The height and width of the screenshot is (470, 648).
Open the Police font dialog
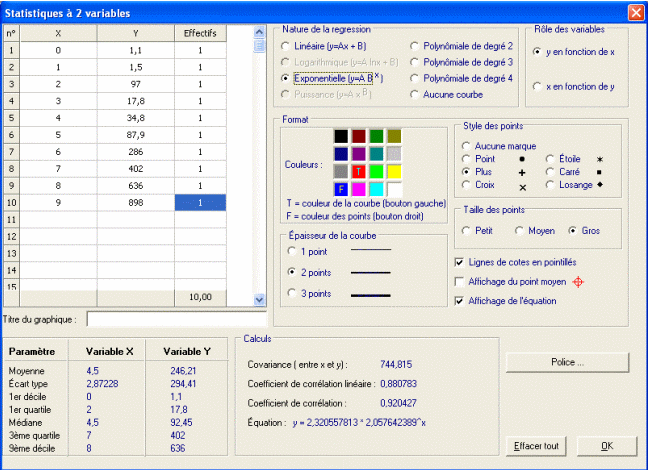click(x=567, y=361)
